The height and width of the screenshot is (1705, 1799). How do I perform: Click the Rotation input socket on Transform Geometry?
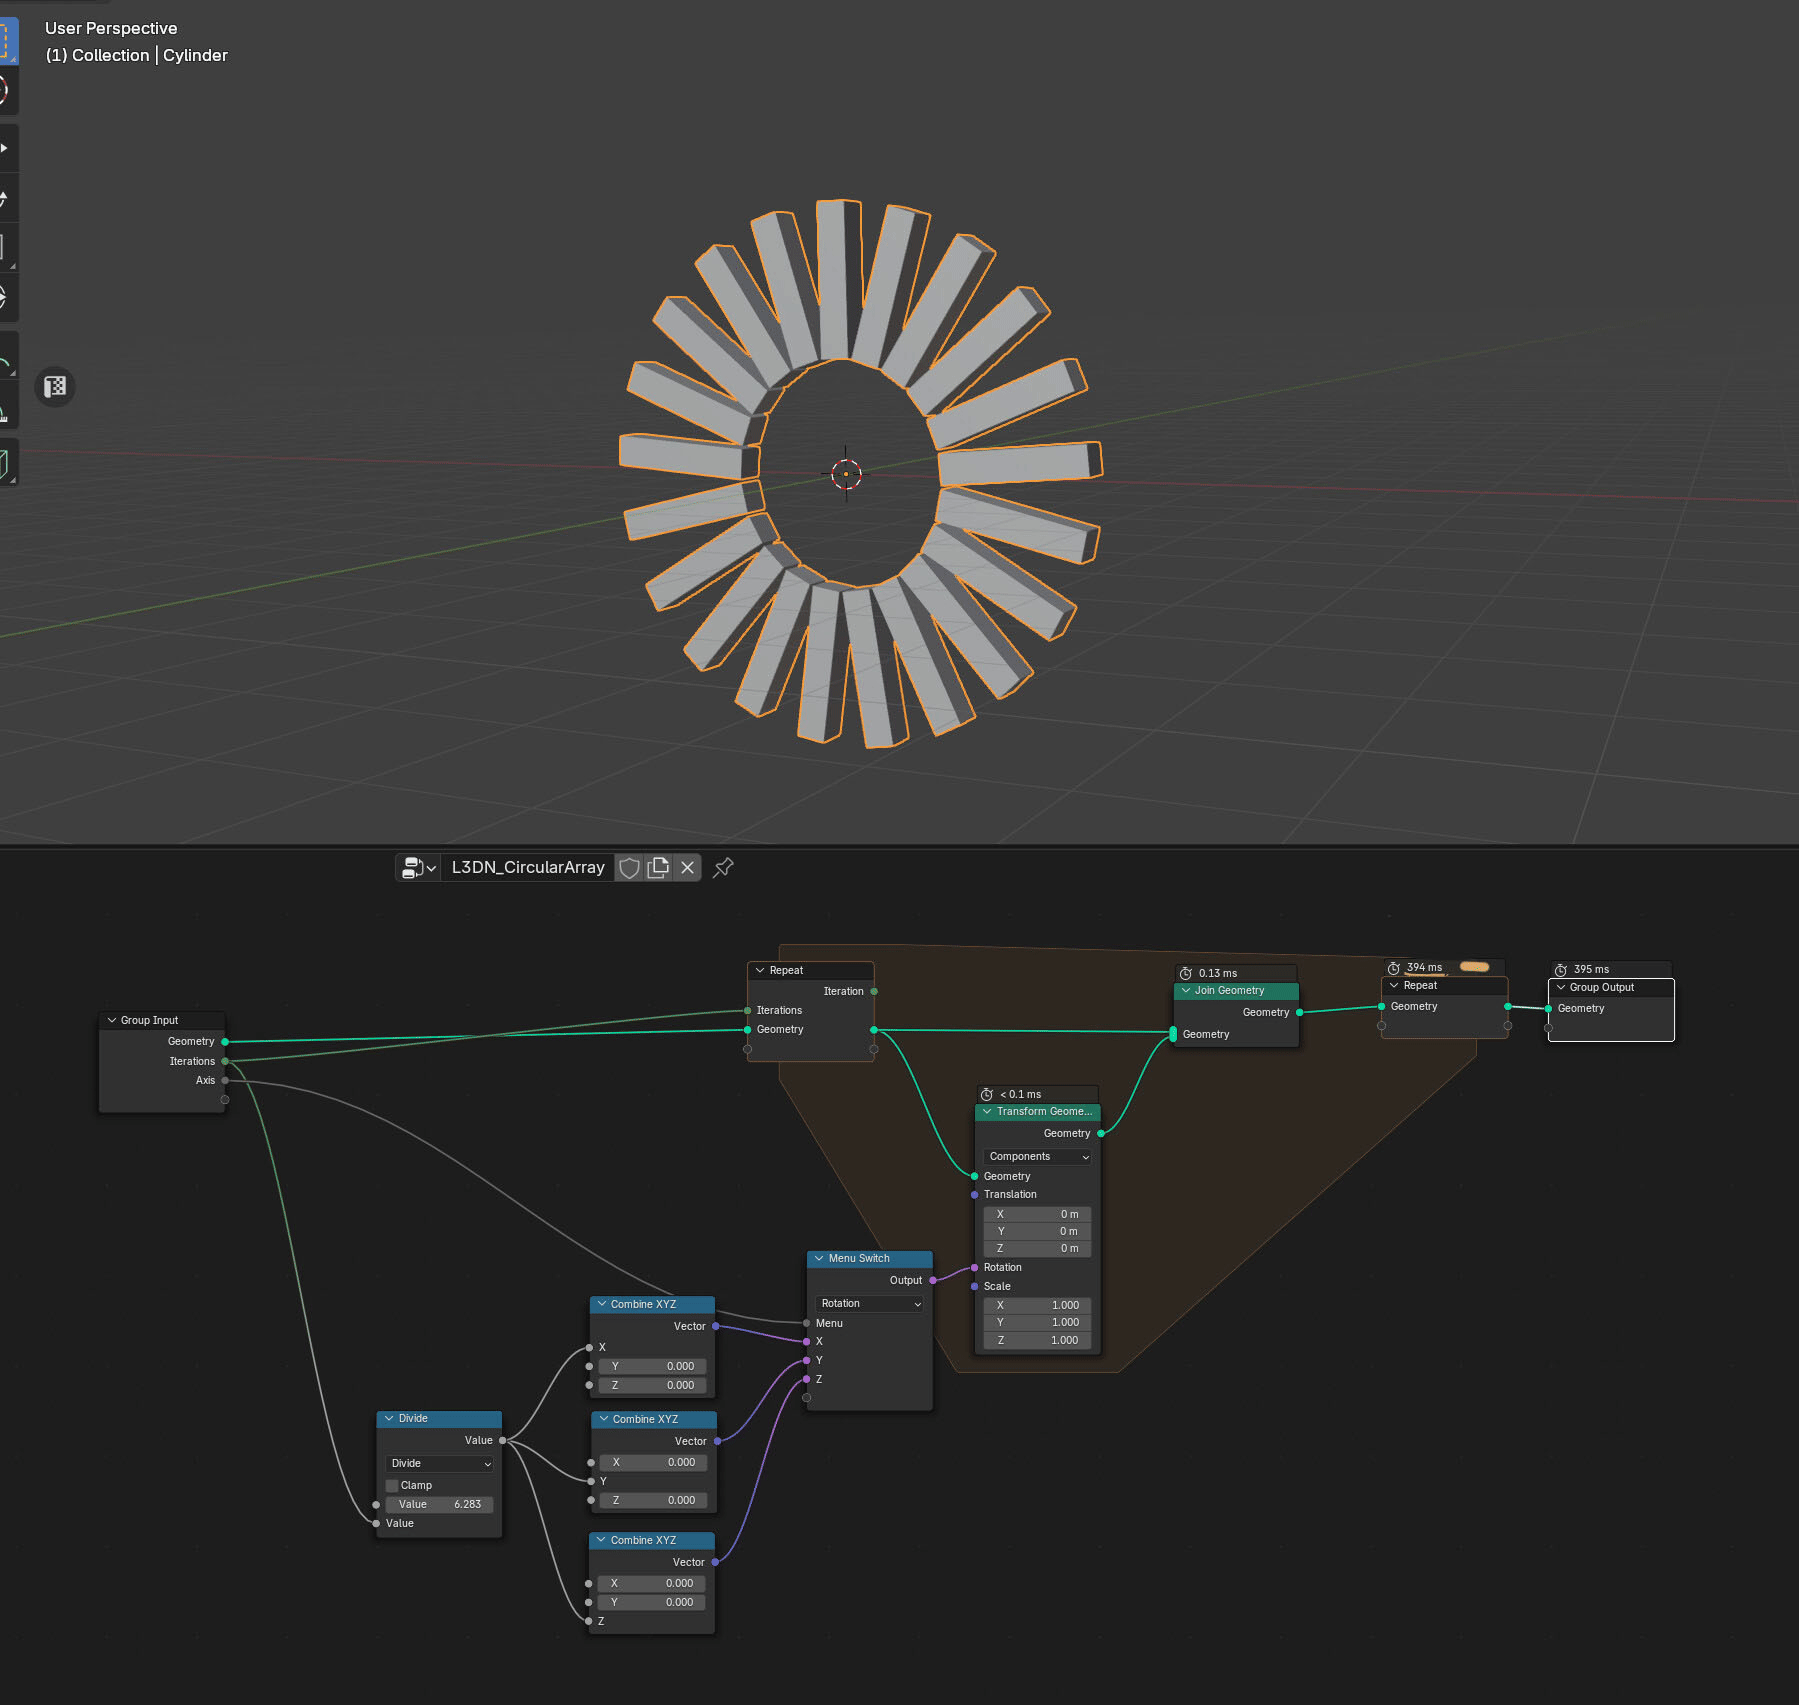[x=975, y=1267]
